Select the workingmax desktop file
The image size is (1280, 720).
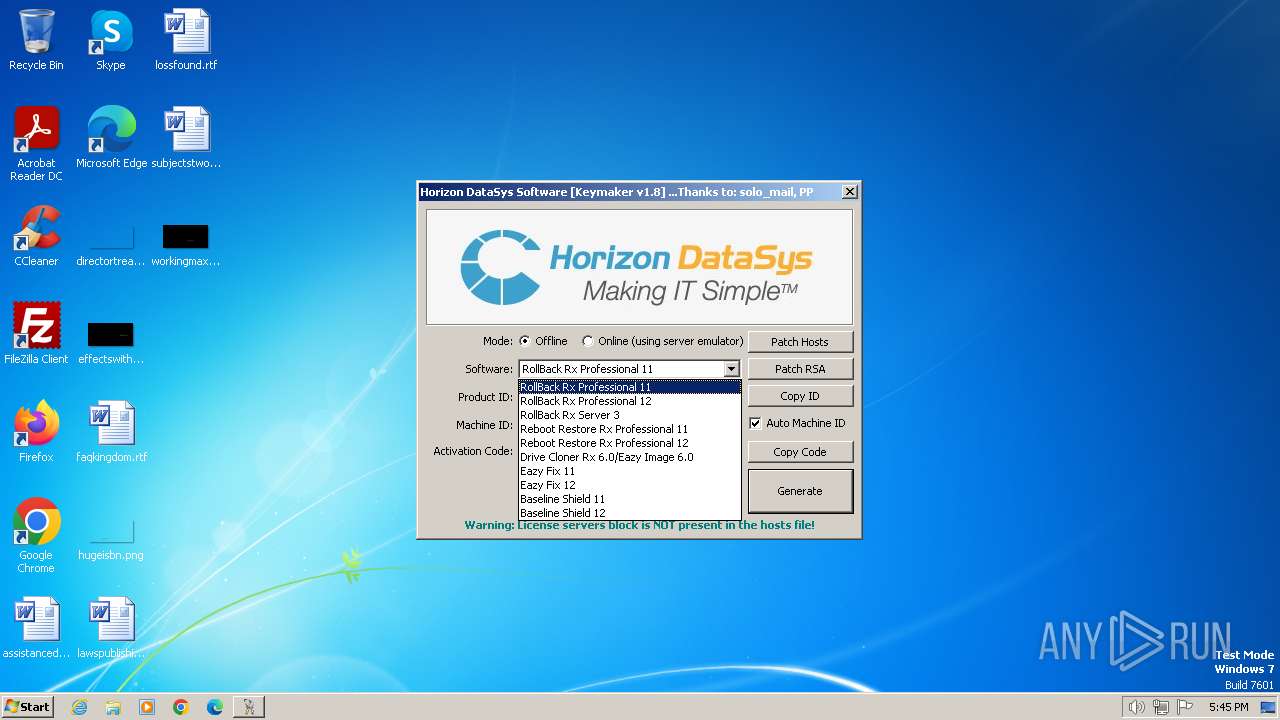pos(186,245)
